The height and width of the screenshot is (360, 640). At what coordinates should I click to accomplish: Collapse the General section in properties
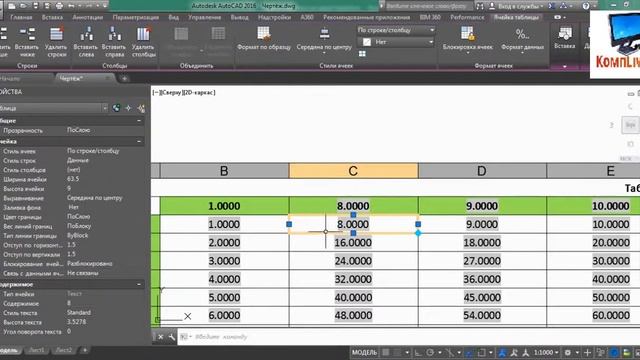(x=139, y=121)
